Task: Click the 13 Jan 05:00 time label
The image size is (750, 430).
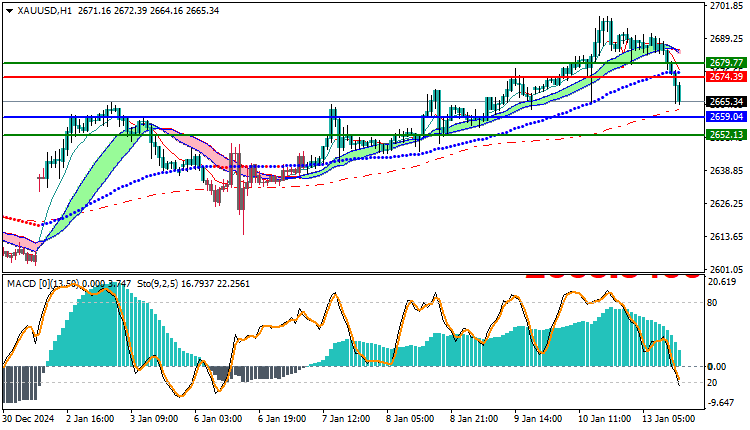Action: tap(668, 419)
